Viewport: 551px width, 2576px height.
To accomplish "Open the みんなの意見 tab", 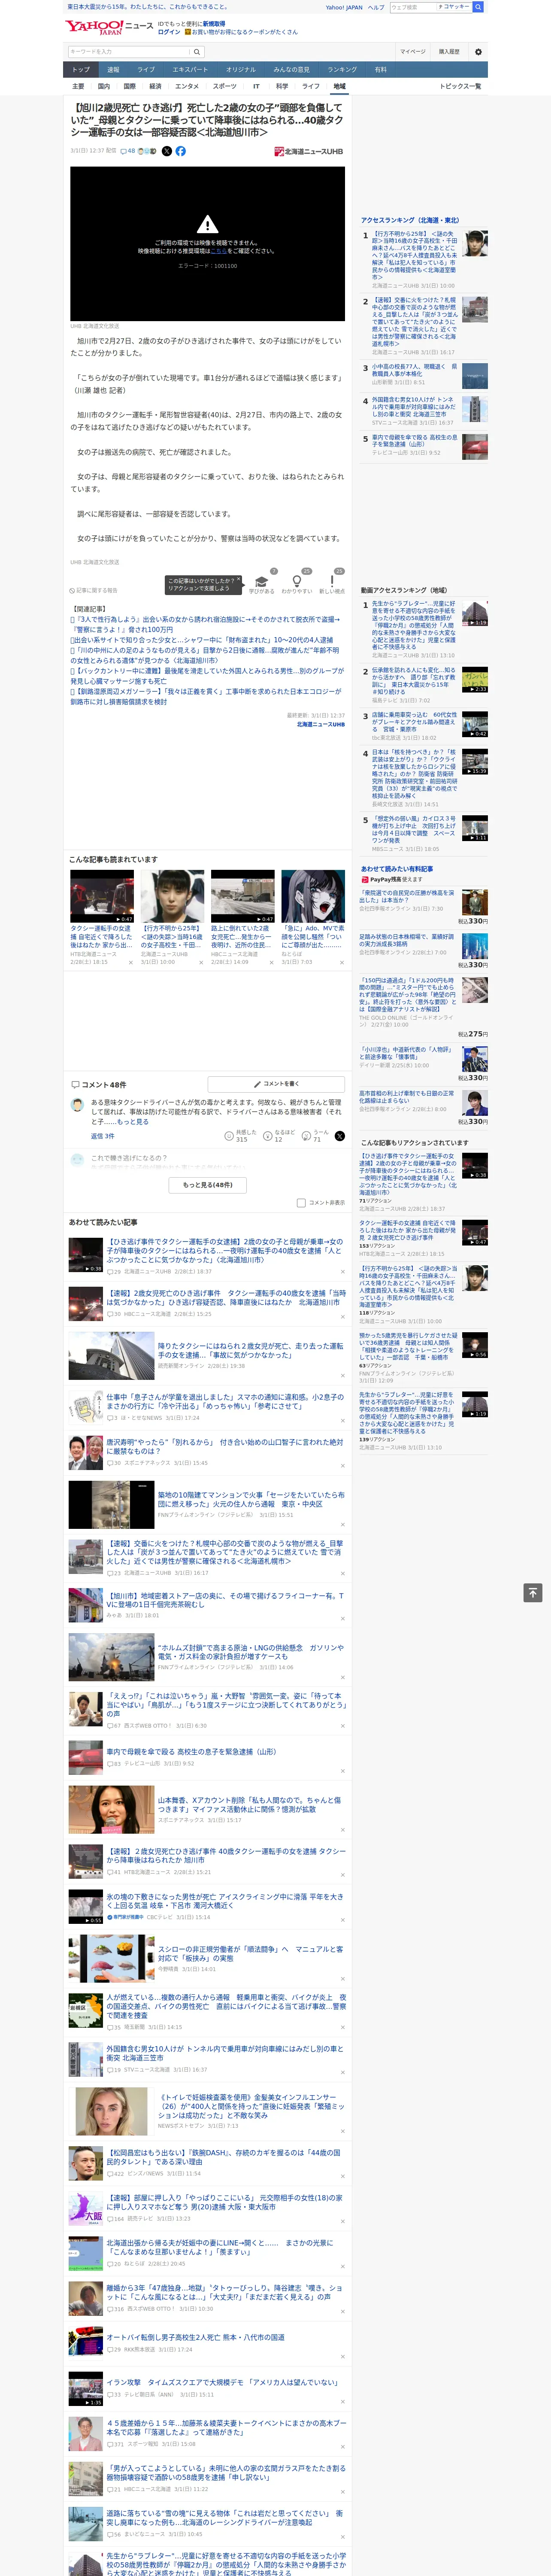I will click(x=292, y=70).
